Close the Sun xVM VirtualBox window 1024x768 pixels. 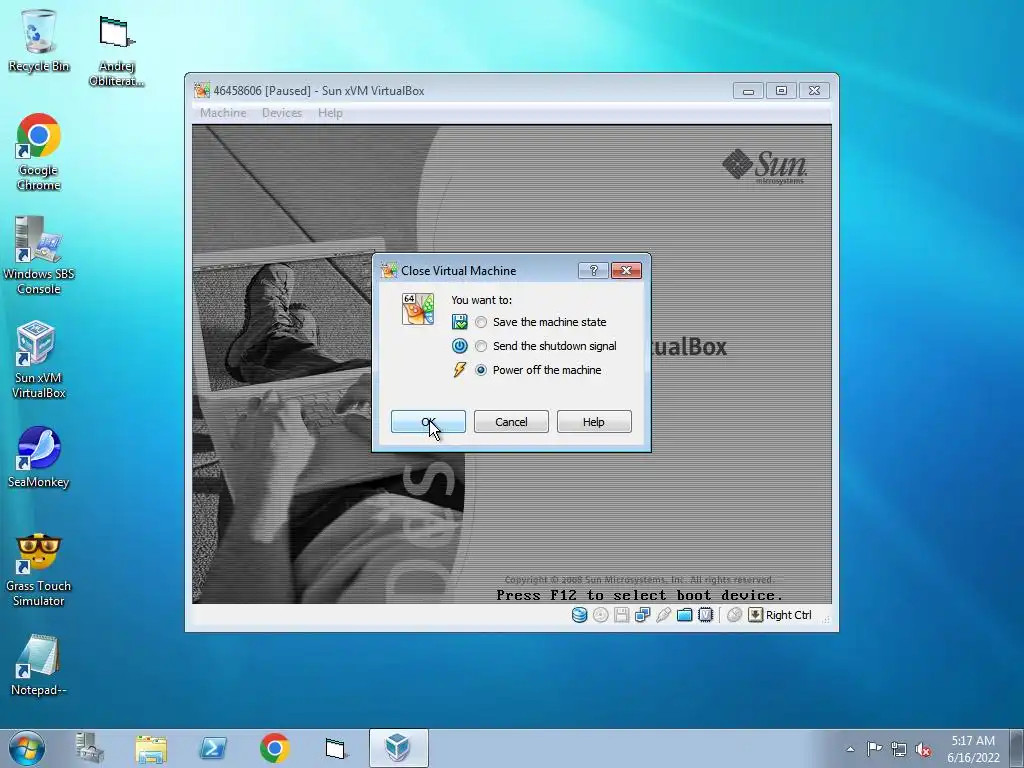click(x=814, y=91)
